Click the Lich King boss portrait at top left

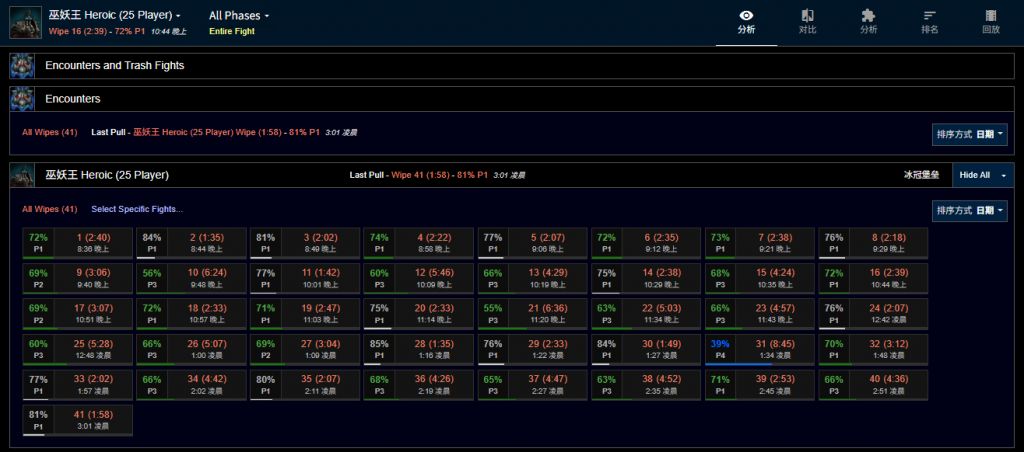click(x=23, y=22)
